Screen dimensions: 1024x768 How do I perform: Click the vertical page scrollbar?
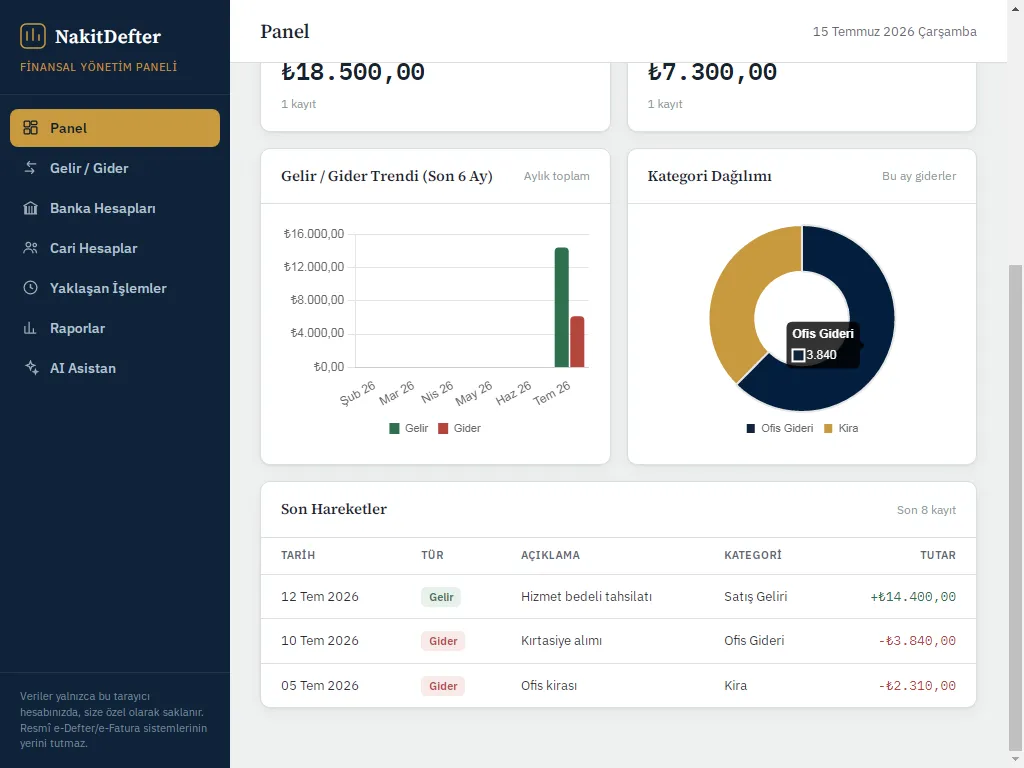coord(1015,506)
